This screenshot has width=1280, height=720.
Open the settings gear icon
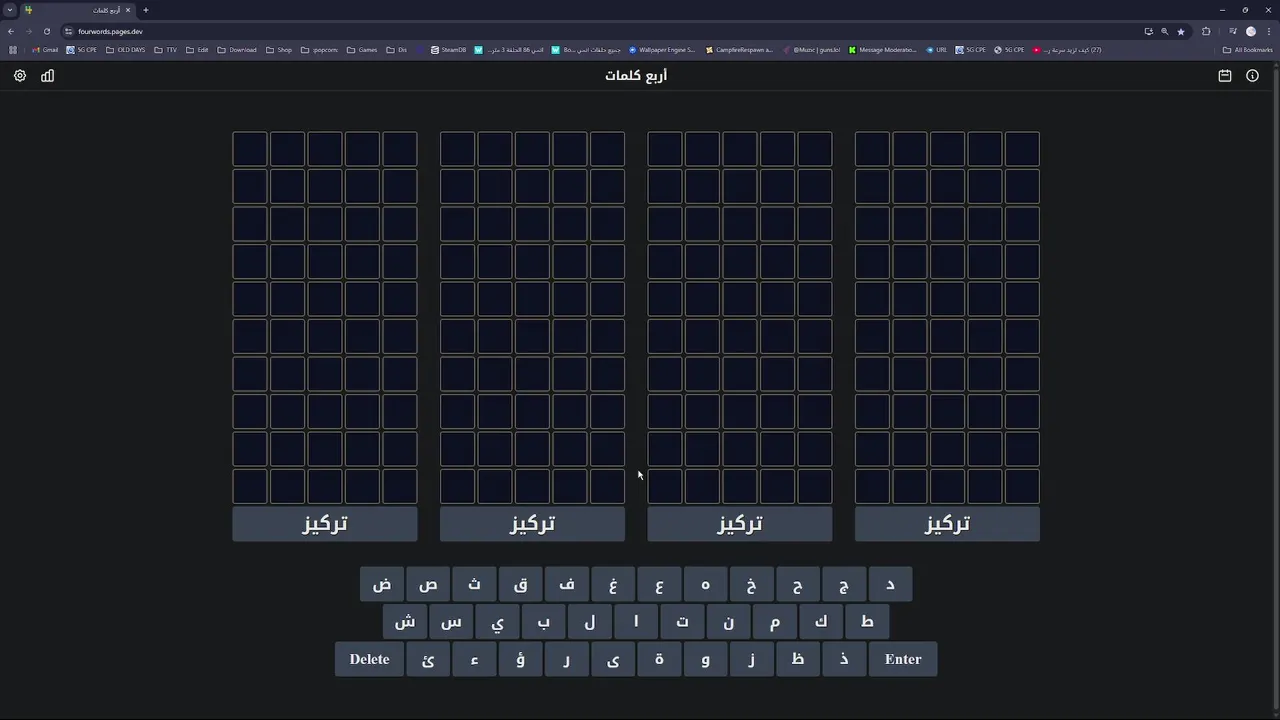[20, 76]
